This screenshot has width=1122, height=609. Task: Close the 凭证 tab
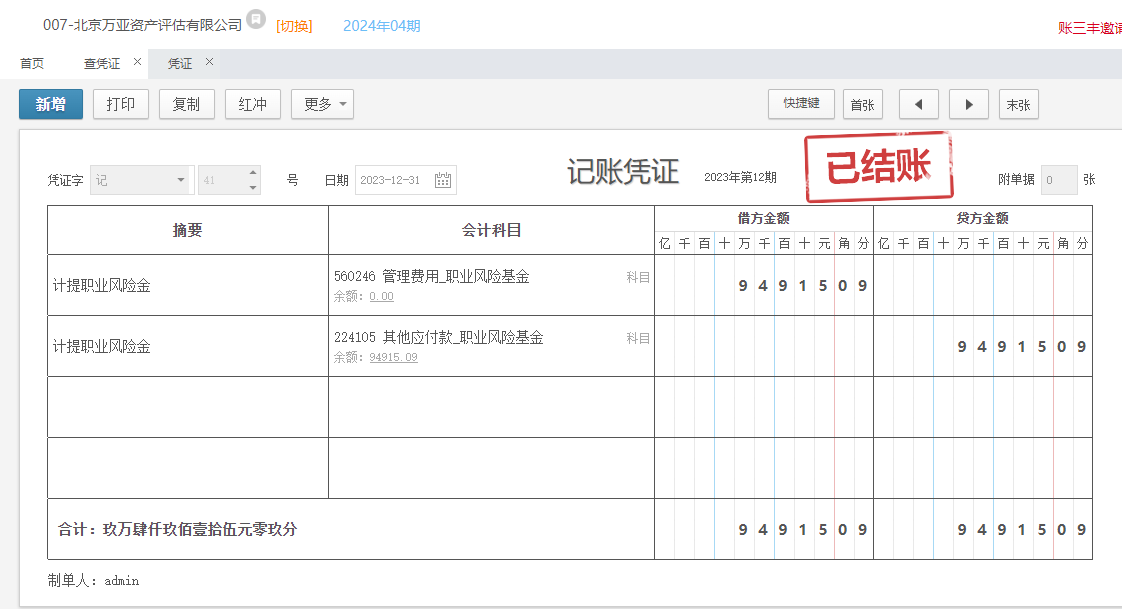[209, 62]
